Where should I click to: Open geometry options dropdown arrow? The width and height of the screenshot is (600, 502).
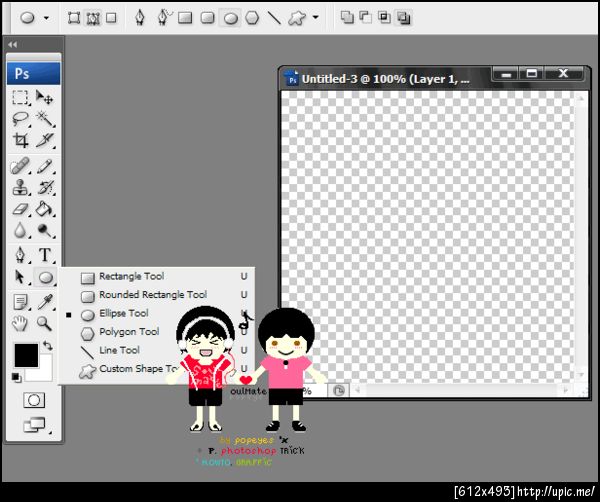pos(316,17)
